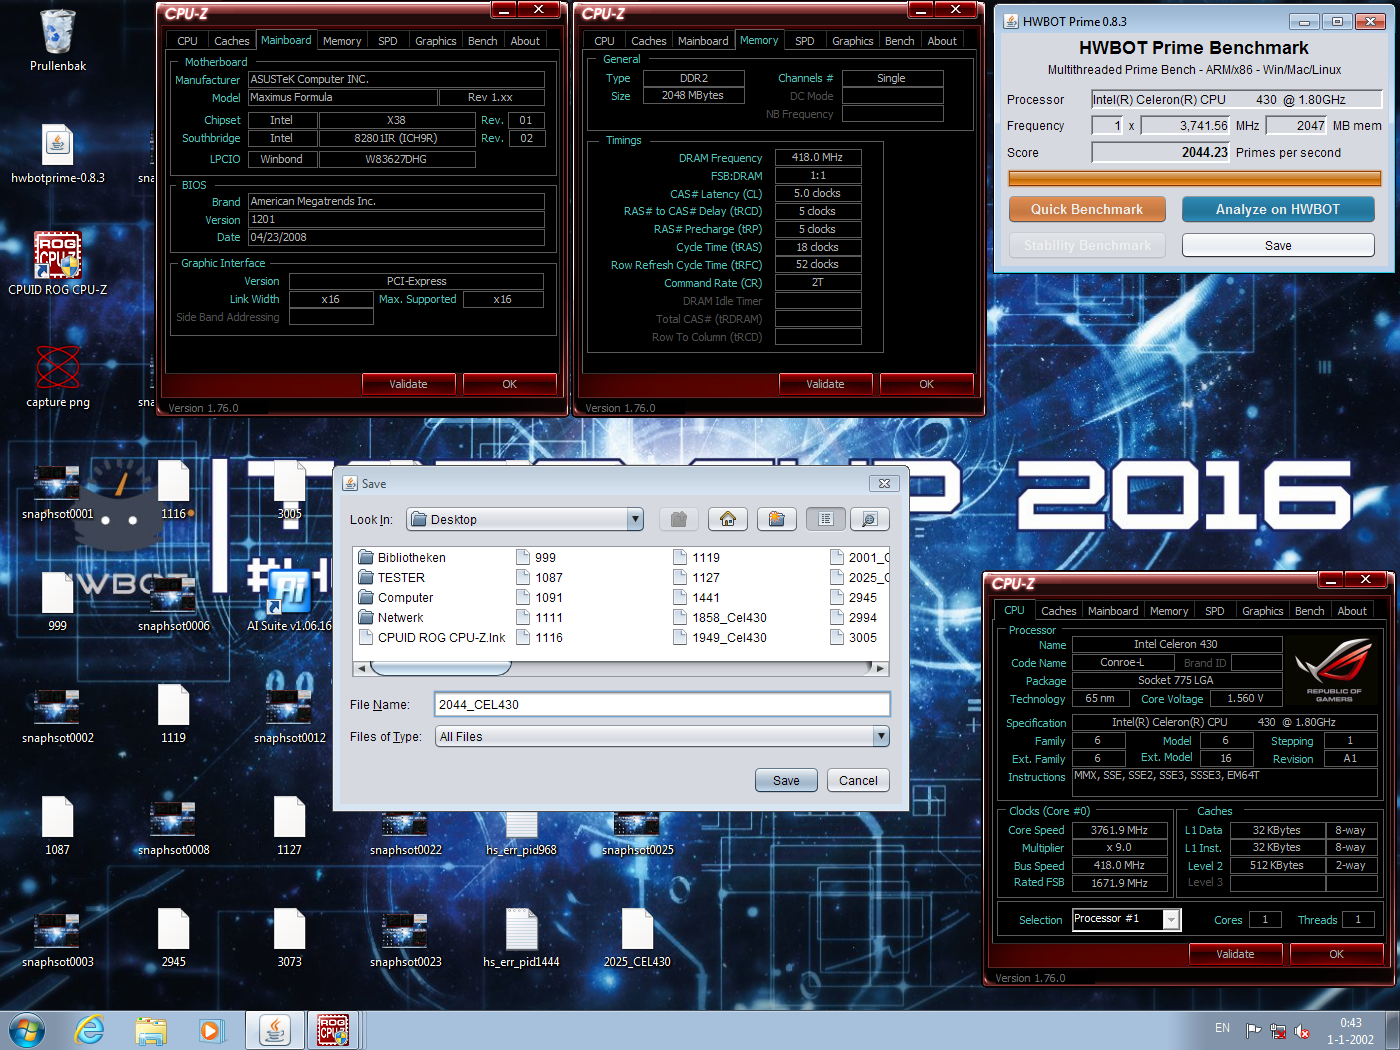Viewport: 1400px width, 1050px height.
Task: Create new folder icon in Save dialog
Action: tap(777, 519)
